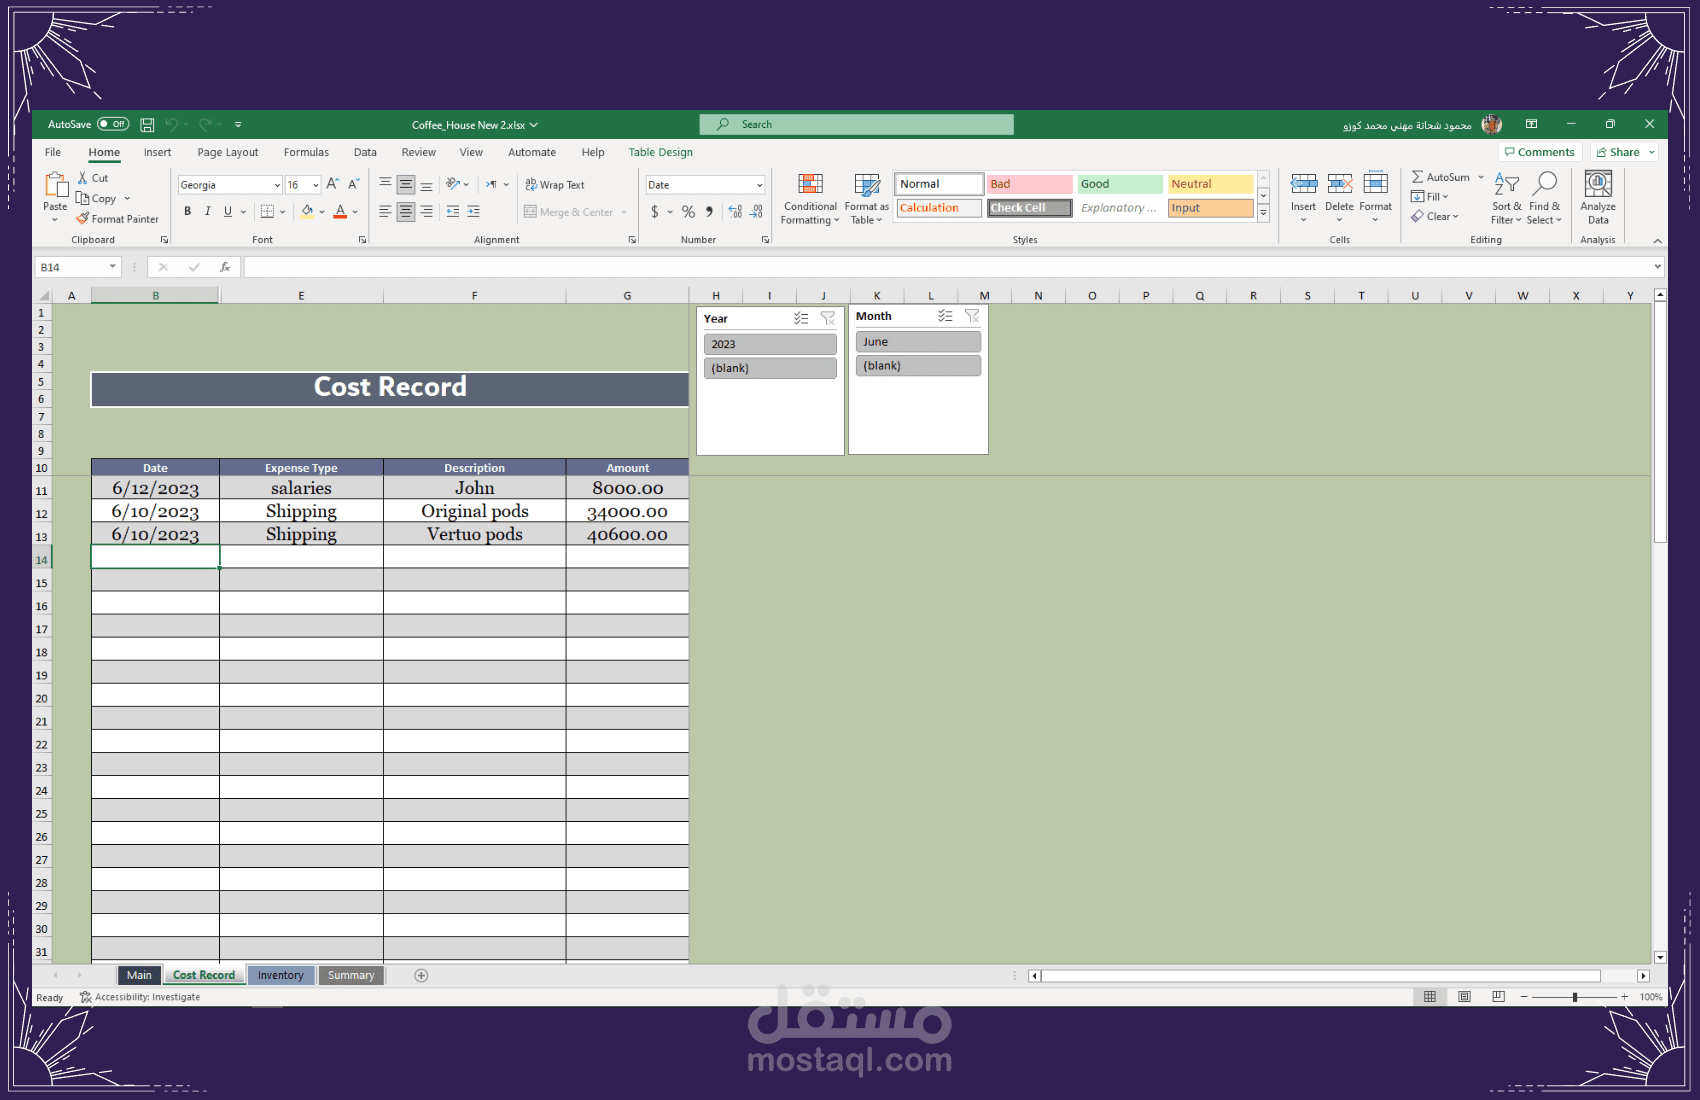Click Accessibility Investigate status icon
The width and height of the screenshot is (1700, 1100).
click(x=86, y=997)
